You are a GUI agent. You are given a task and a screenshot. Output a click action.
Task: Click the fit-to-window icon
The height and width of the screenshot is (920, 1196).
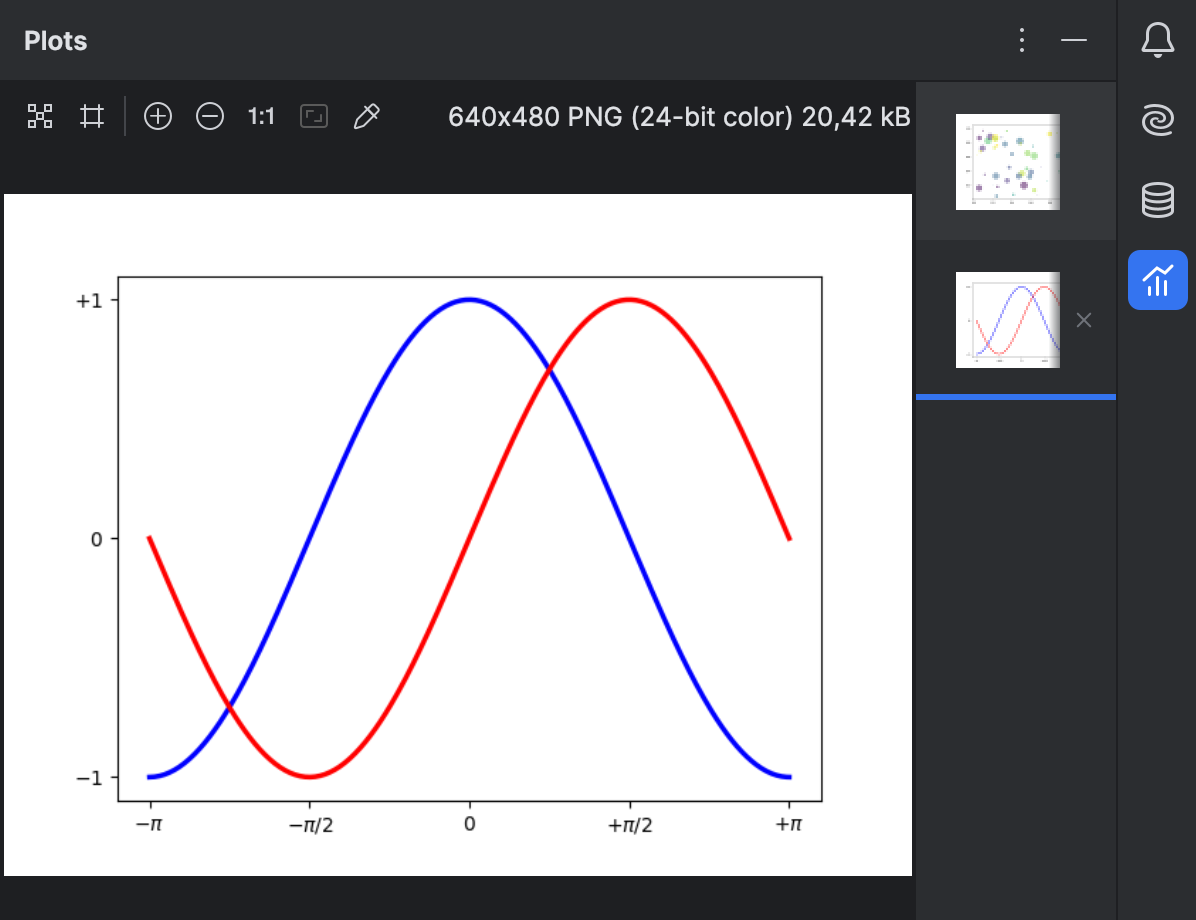pos(313,116)
